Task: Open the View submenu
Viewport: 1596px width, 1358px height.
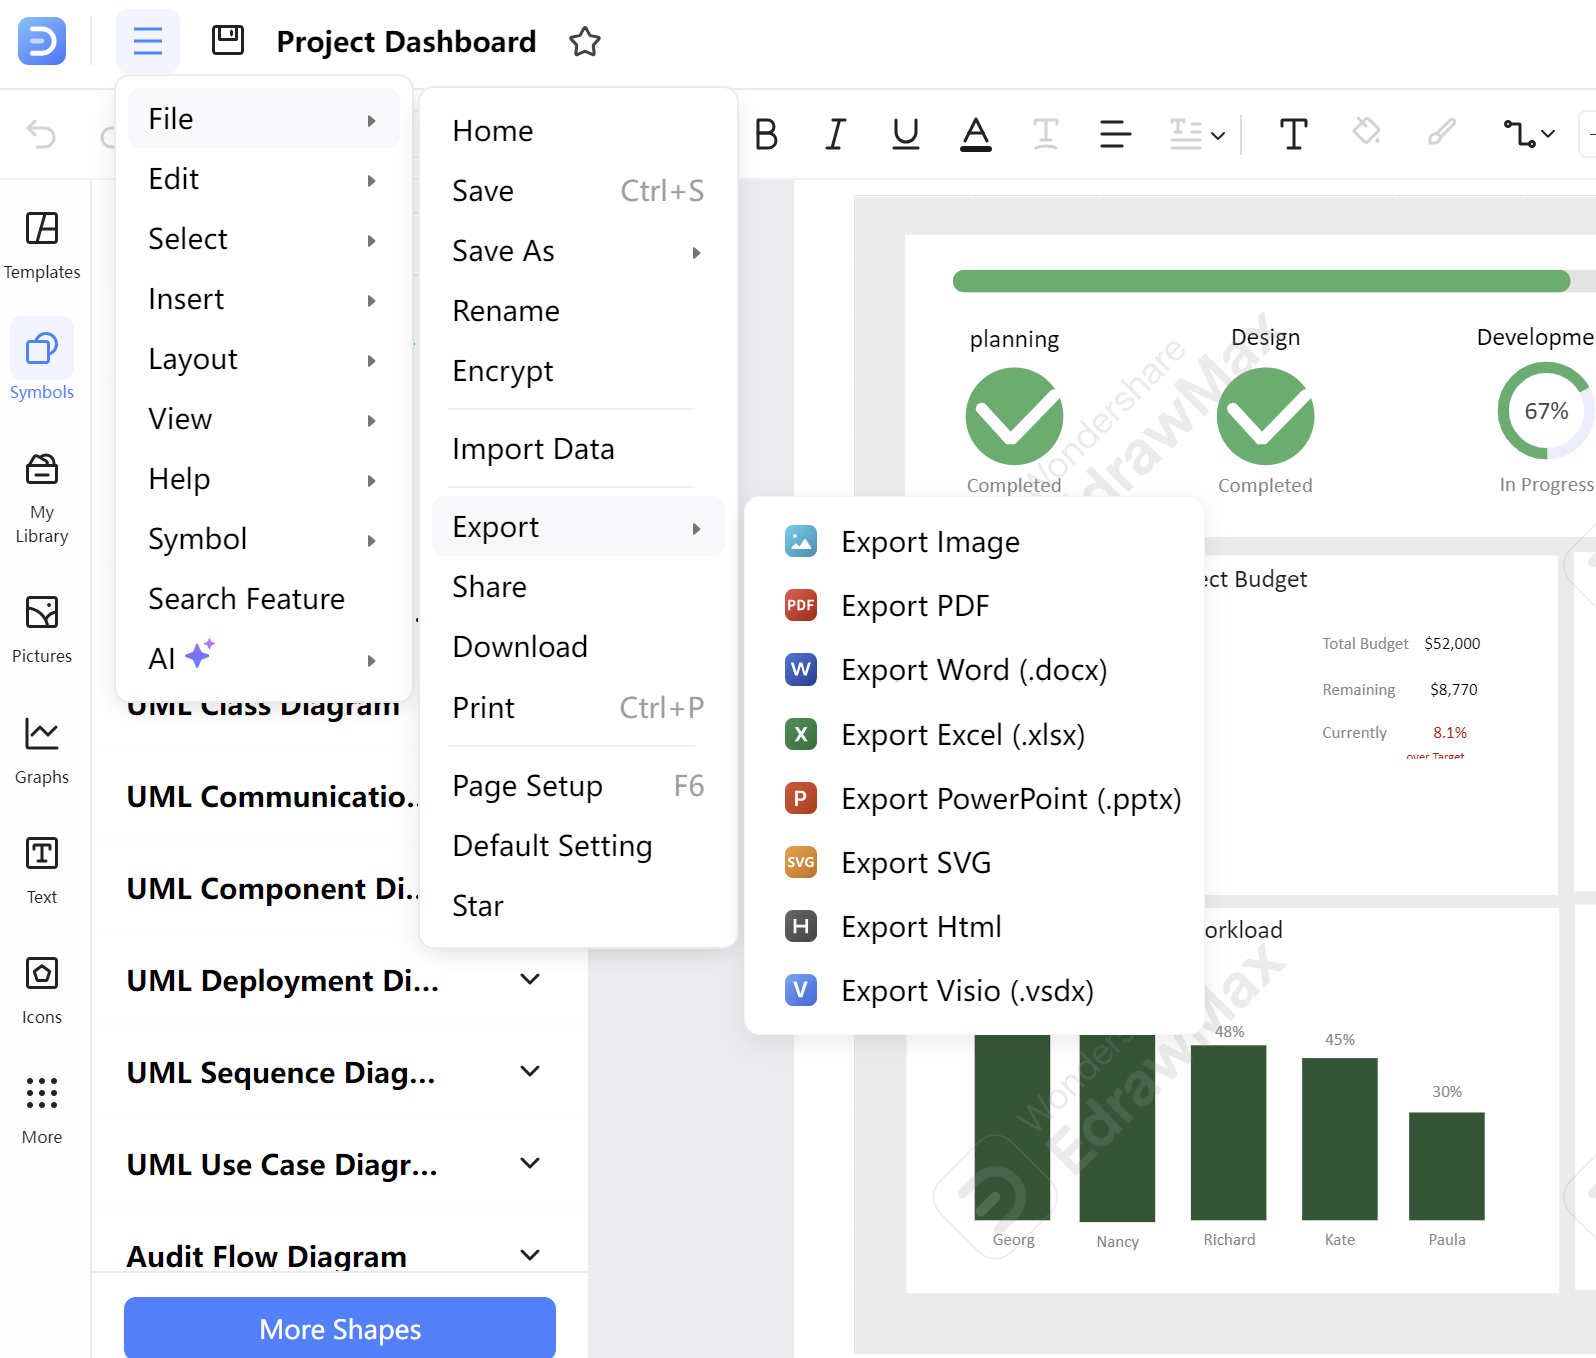Action: pos(264,419)
